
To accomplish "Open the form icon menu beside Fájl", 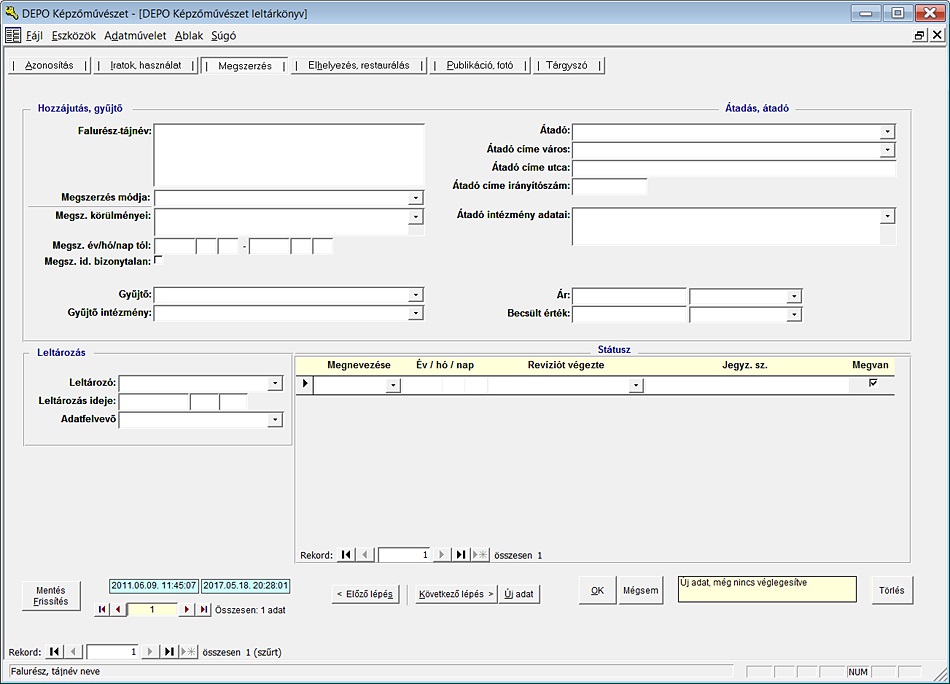I will coord(13,35).
